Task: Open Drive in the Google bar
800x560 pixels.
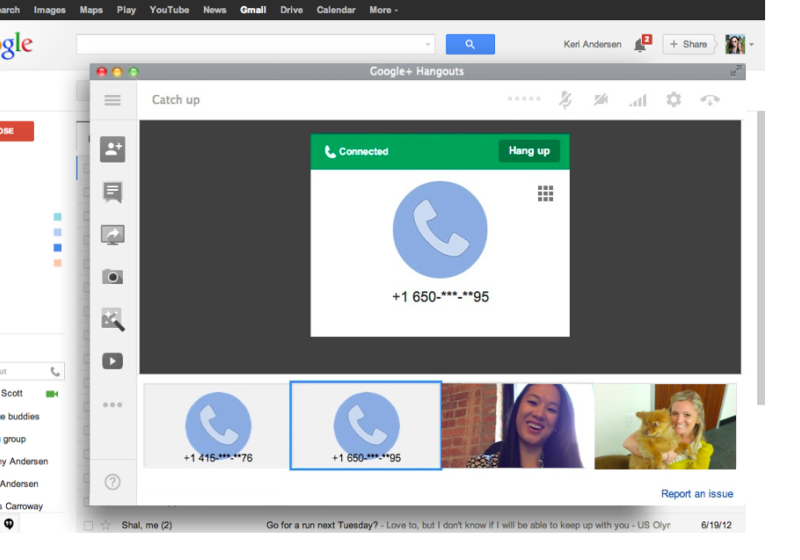Action: coord(291,10)
